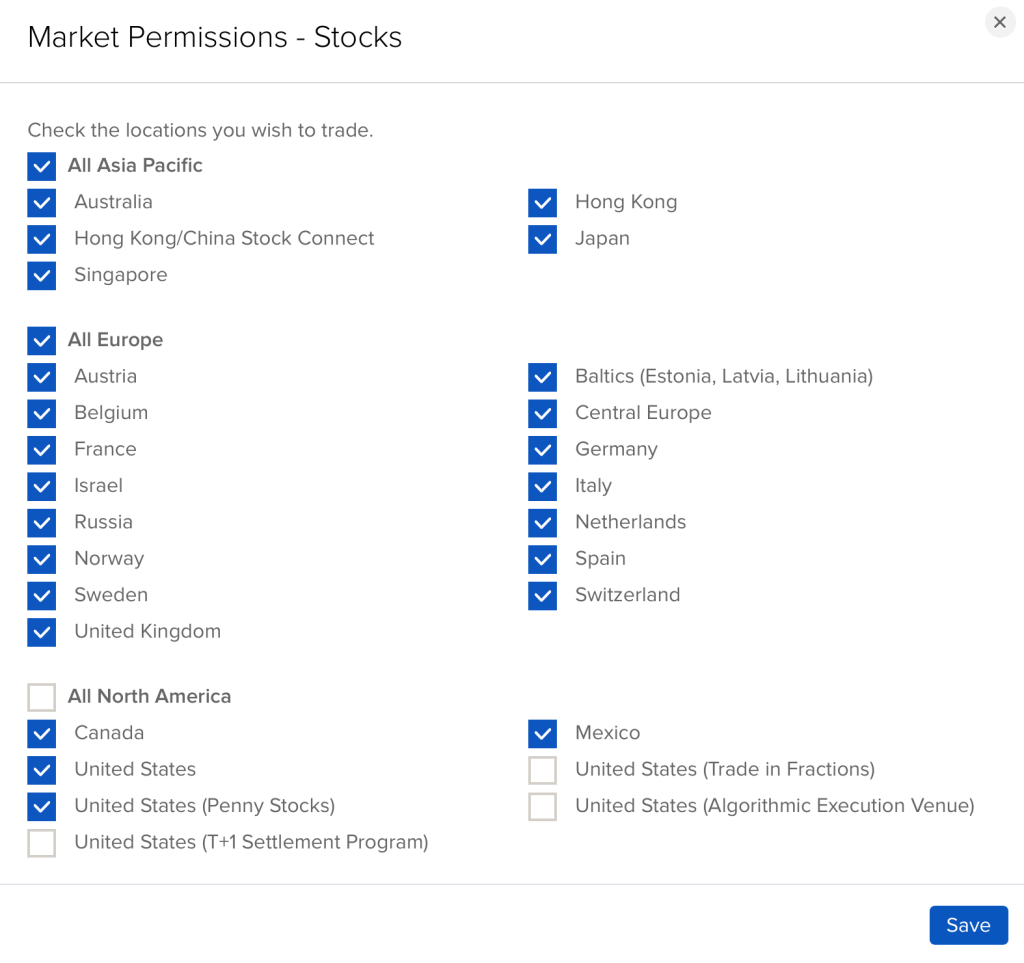Close the Market Permissions dialog
The width and height of the screenshot is (1024, 963).
[1000, 22]
